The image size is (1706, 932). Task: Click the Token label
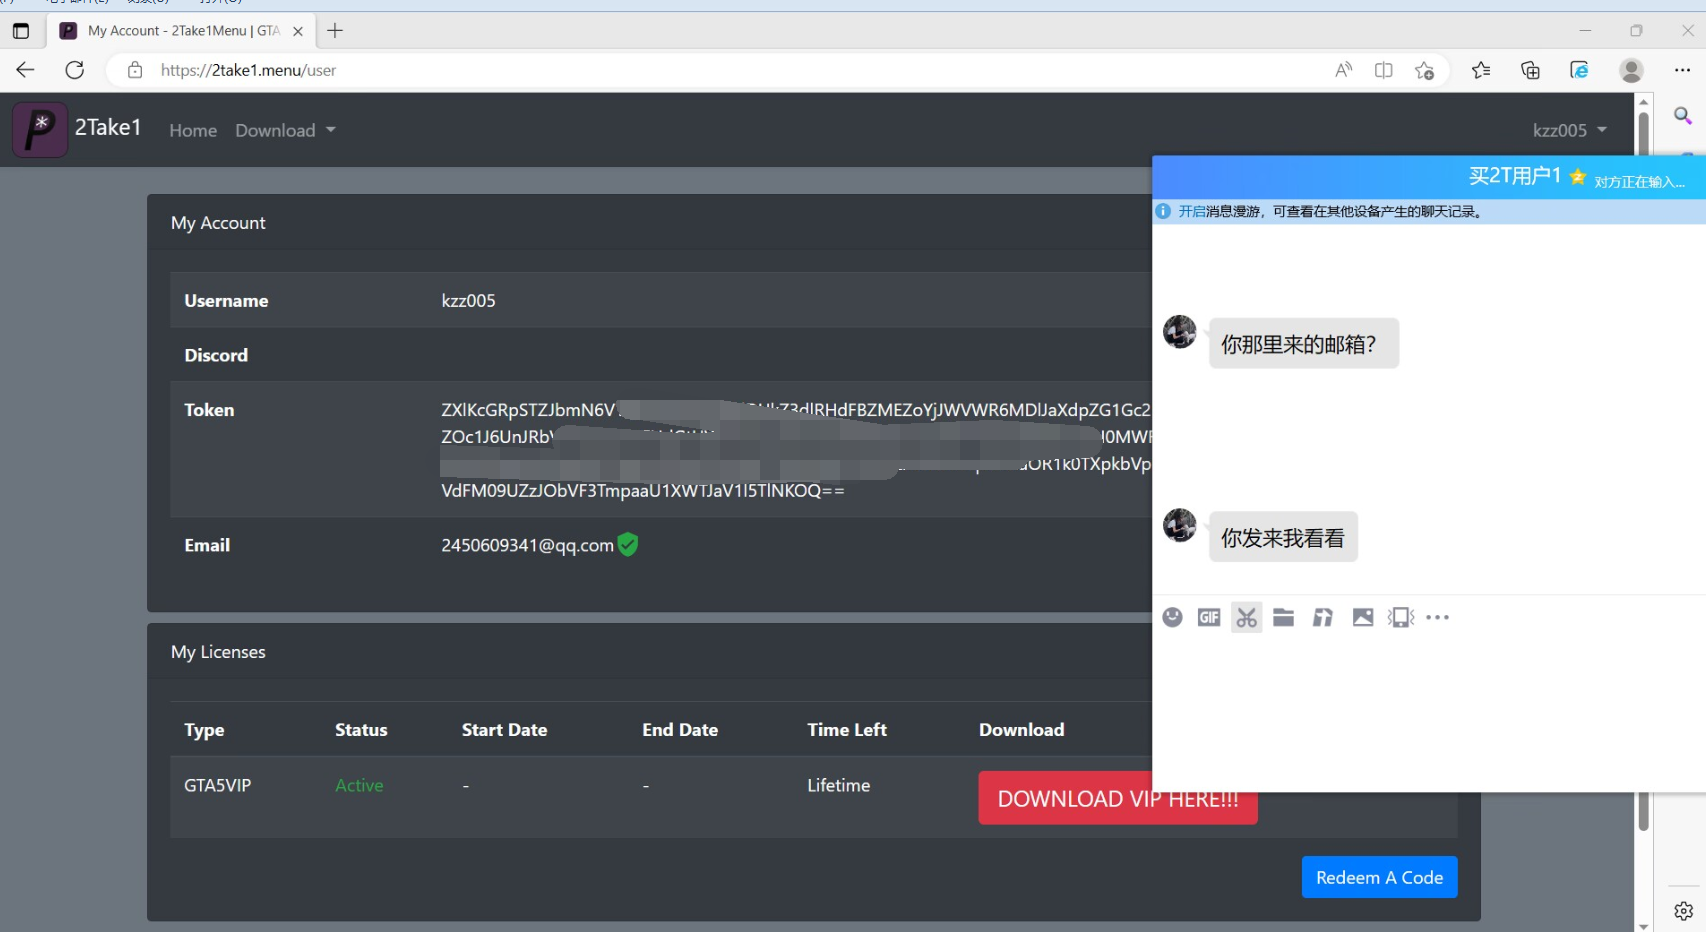(x=209, y=410)
